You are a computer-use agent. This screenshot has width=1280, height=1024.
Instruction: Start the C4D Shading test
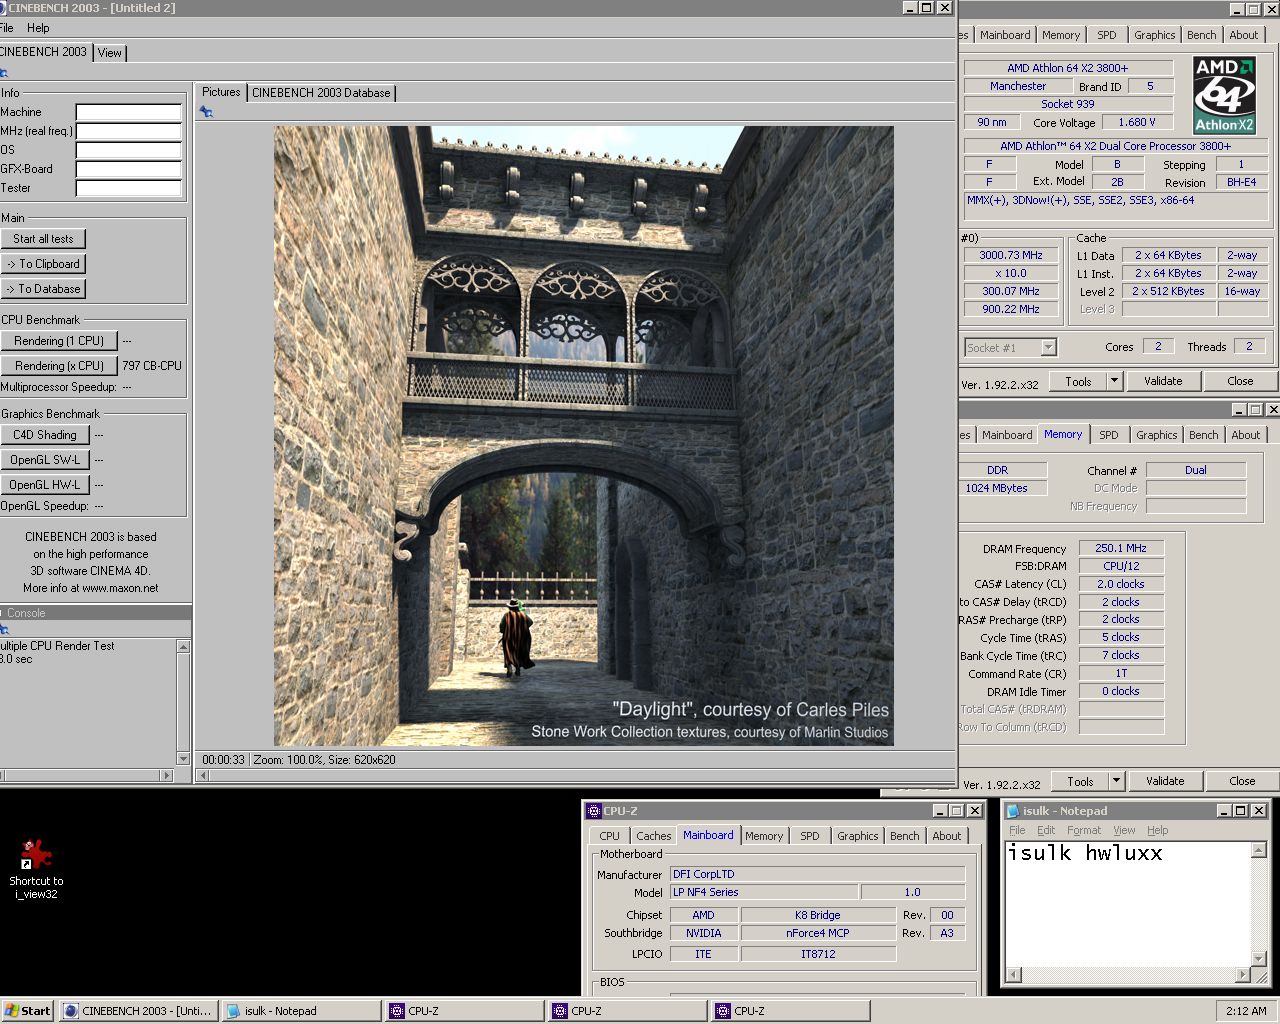(x=45, y=435)
